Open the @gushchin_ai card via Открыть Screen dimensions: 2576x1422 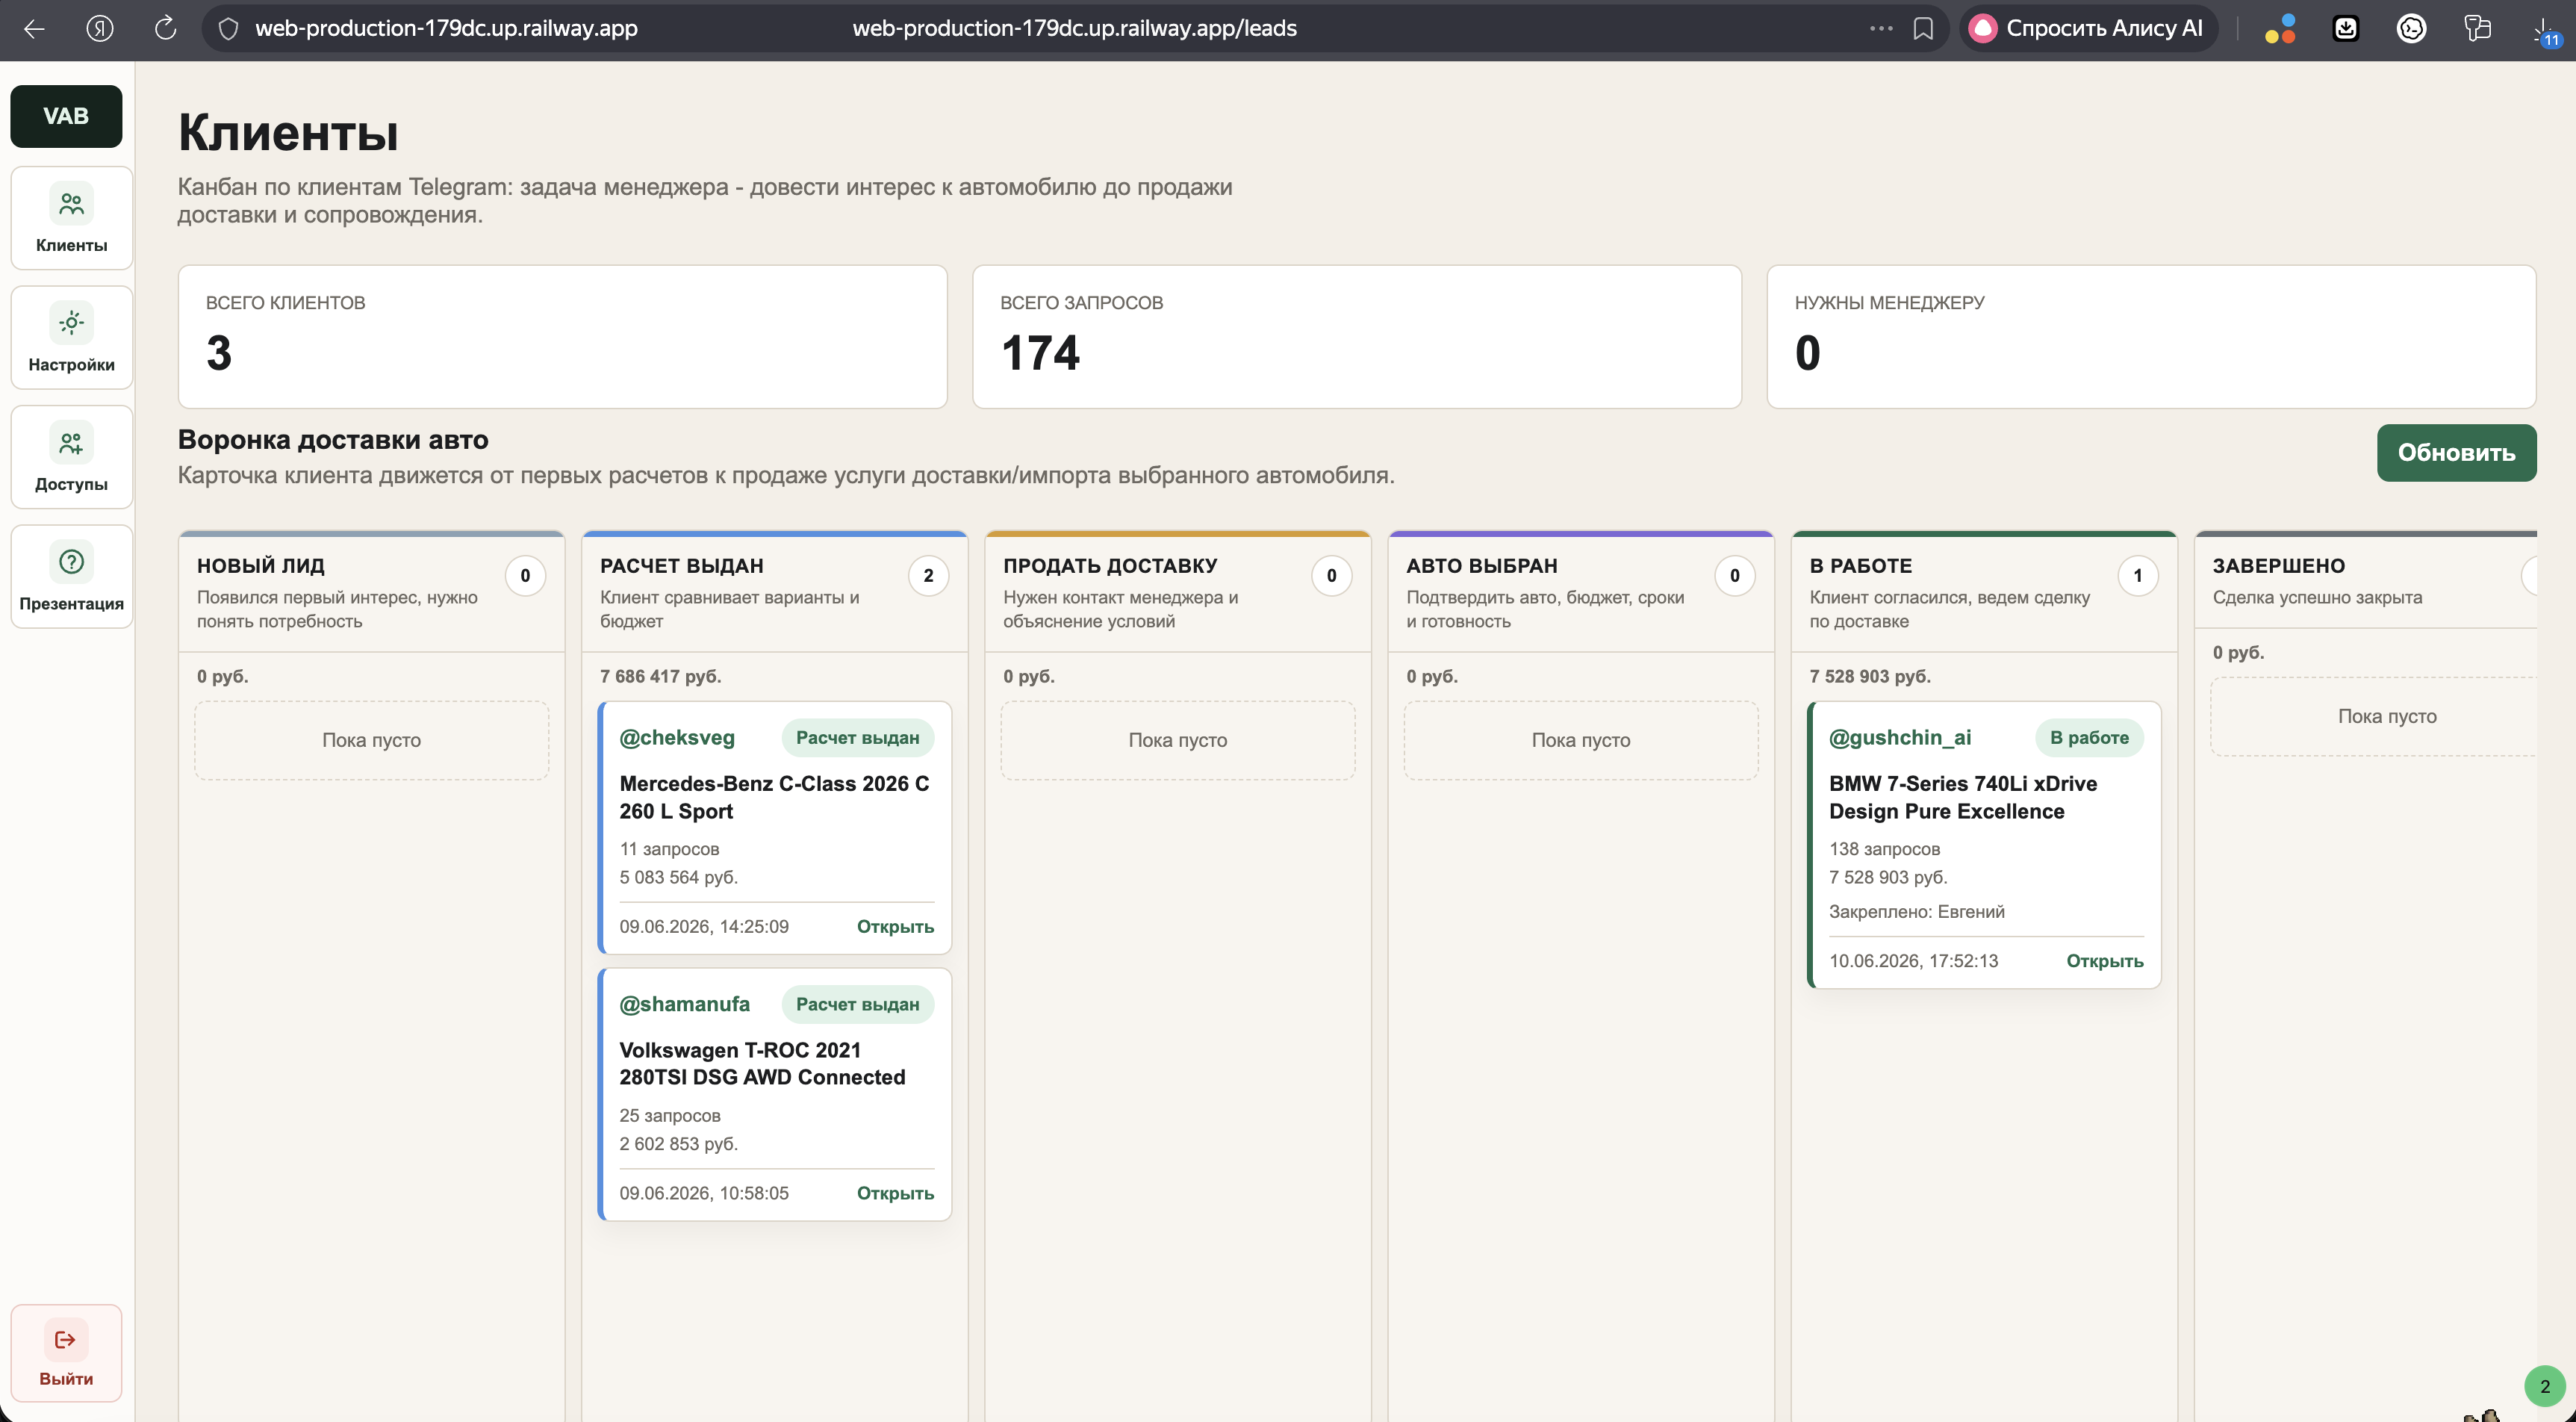click(2104, 960)
